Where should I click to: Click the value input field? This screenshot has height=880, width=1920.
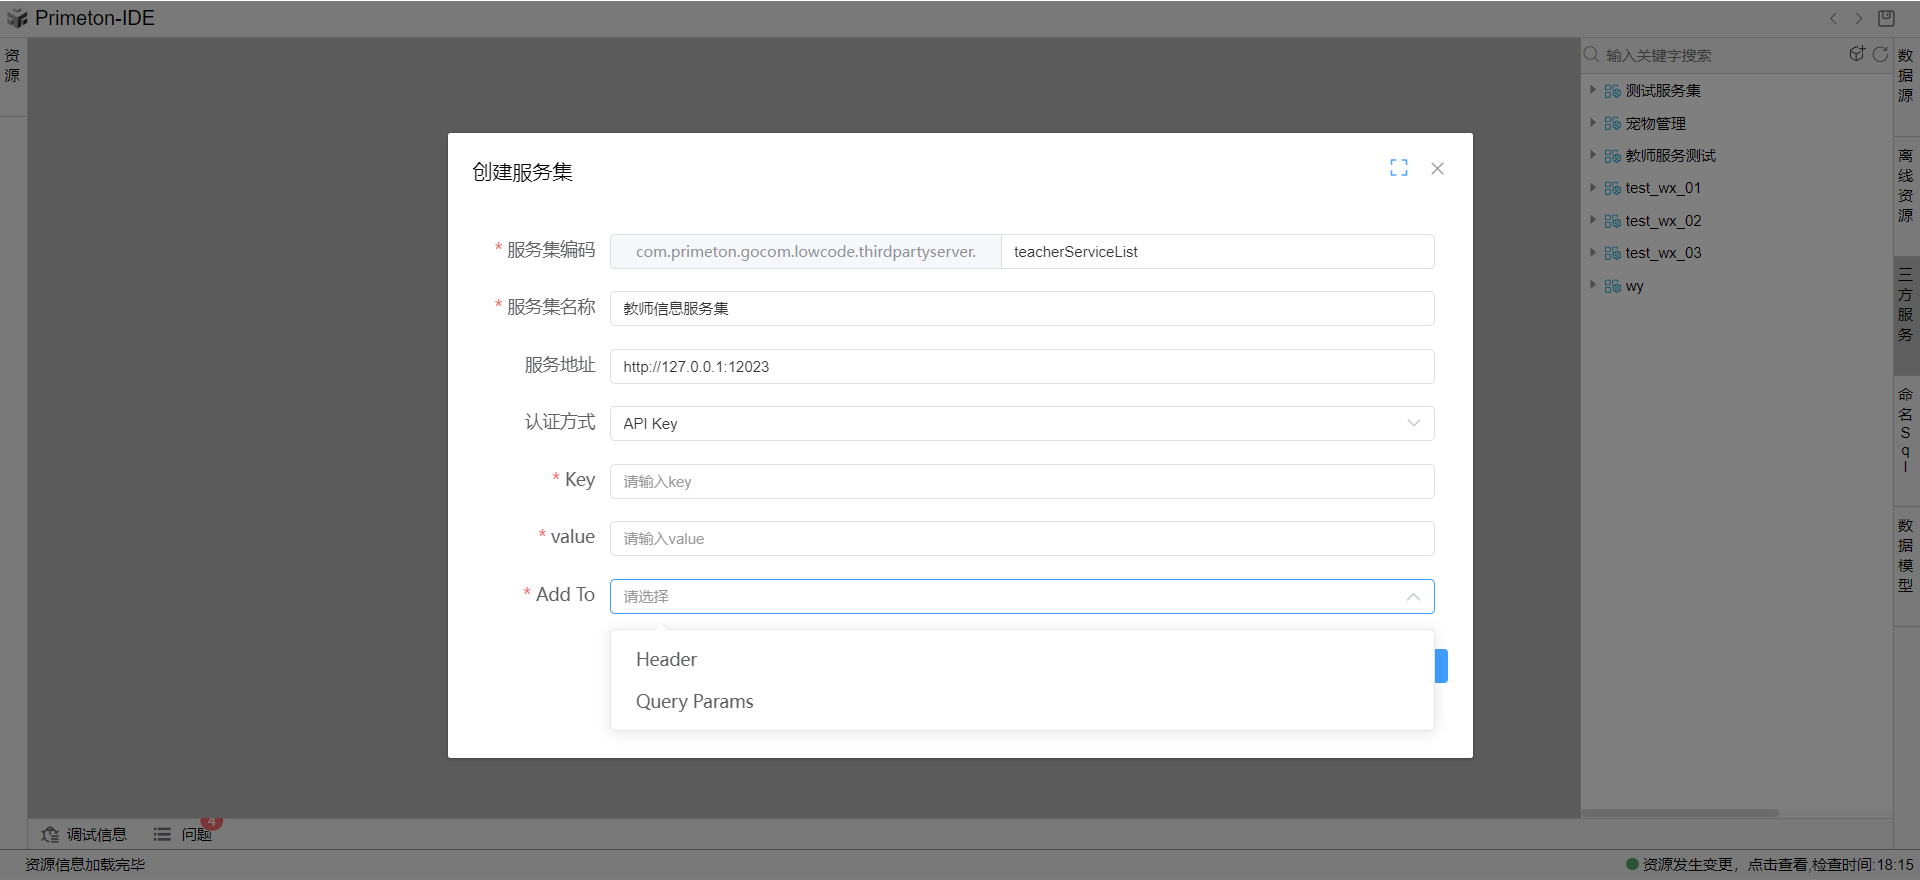click(x=1021, y=538)
